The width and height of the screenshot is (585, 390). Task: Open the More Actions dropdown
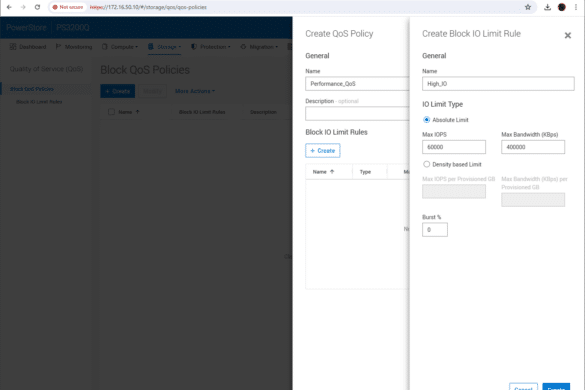(195, 91)
